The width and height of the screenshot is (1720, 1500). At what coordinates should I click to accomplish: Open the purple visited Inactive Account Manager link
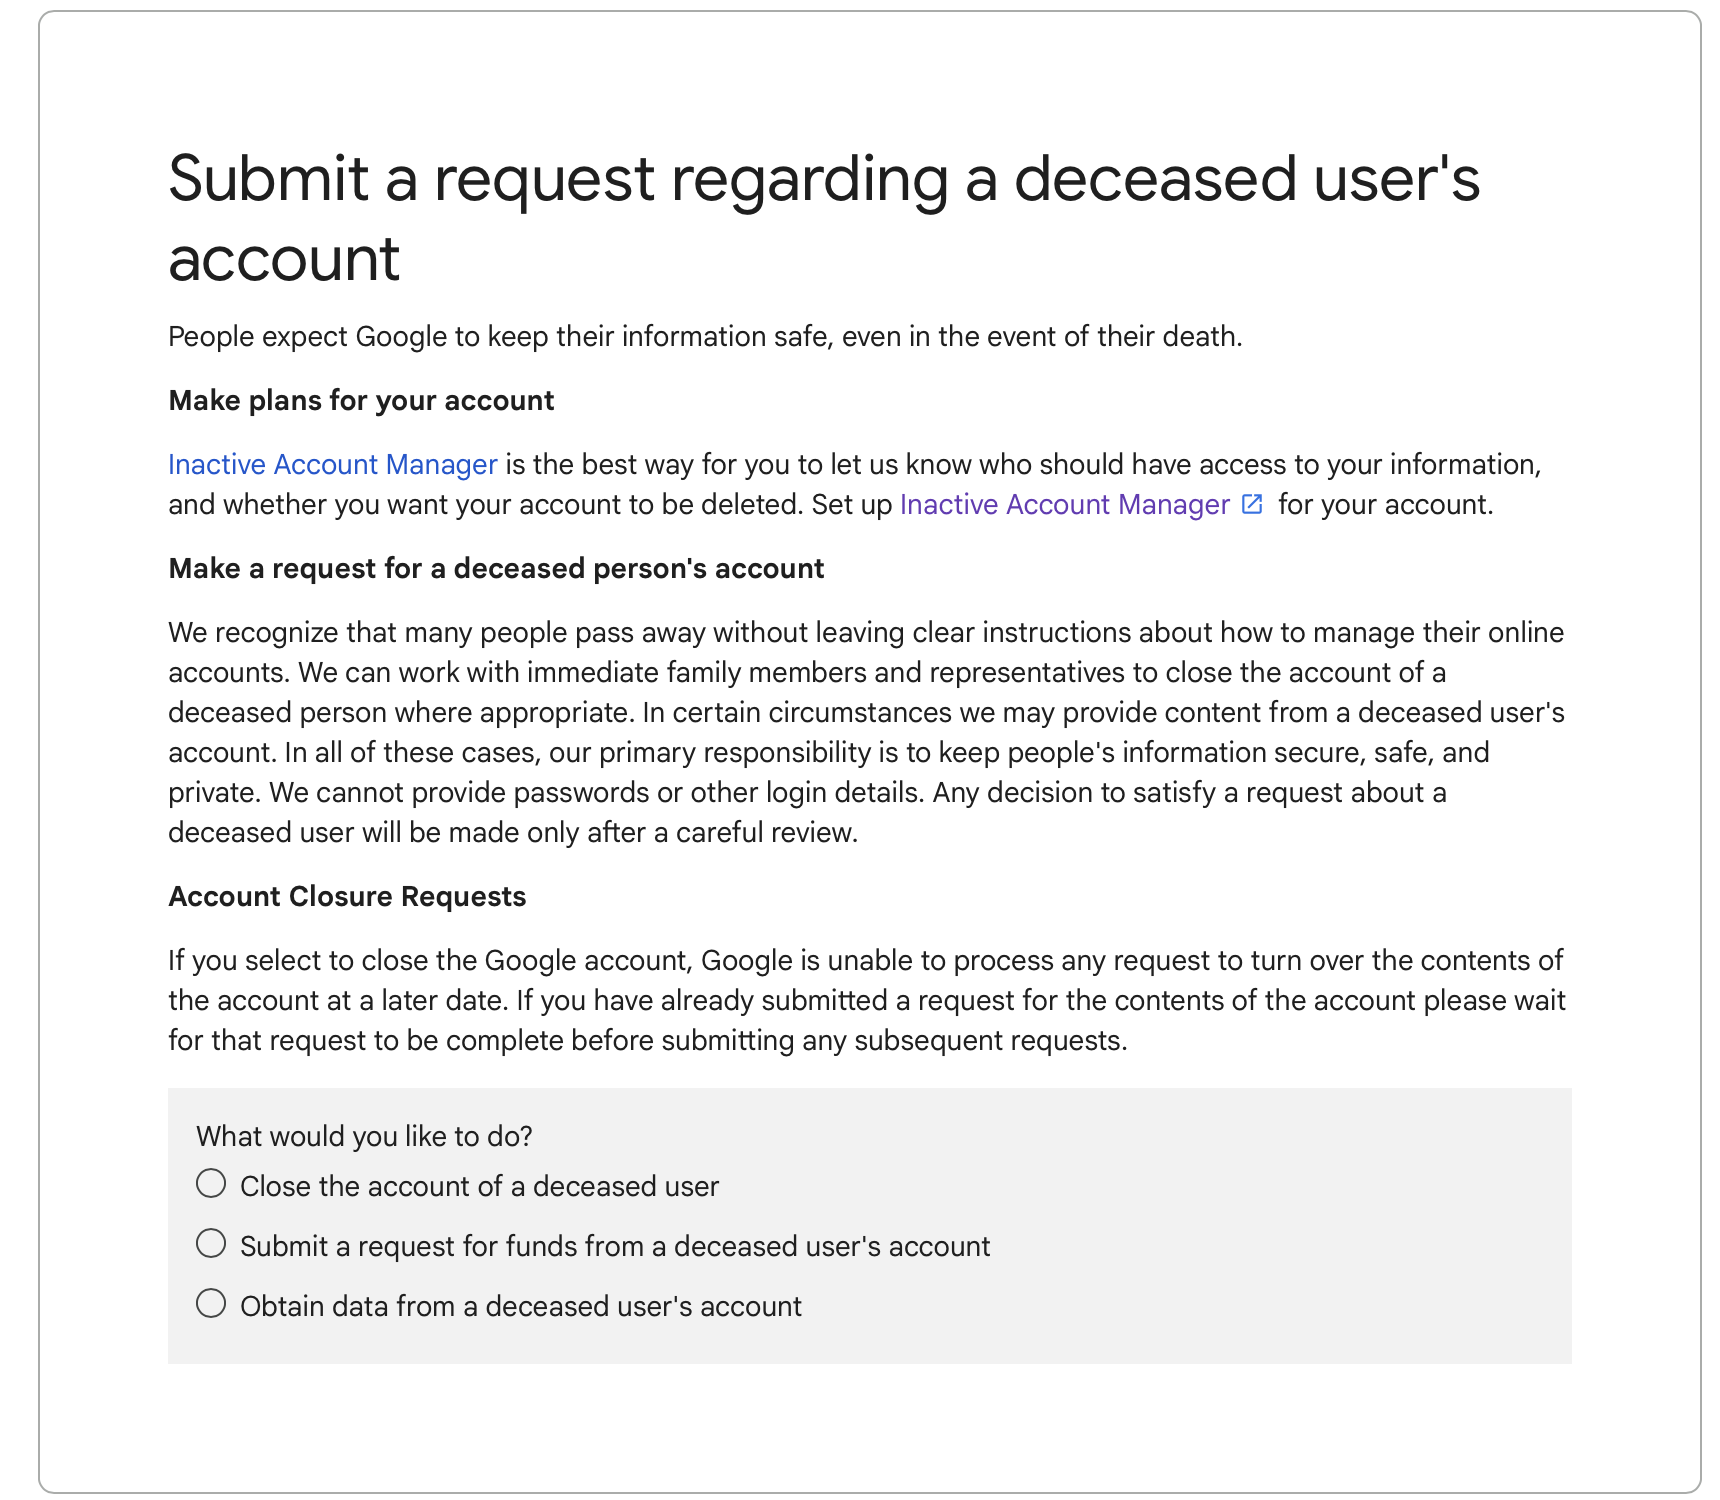(1065, 504)
